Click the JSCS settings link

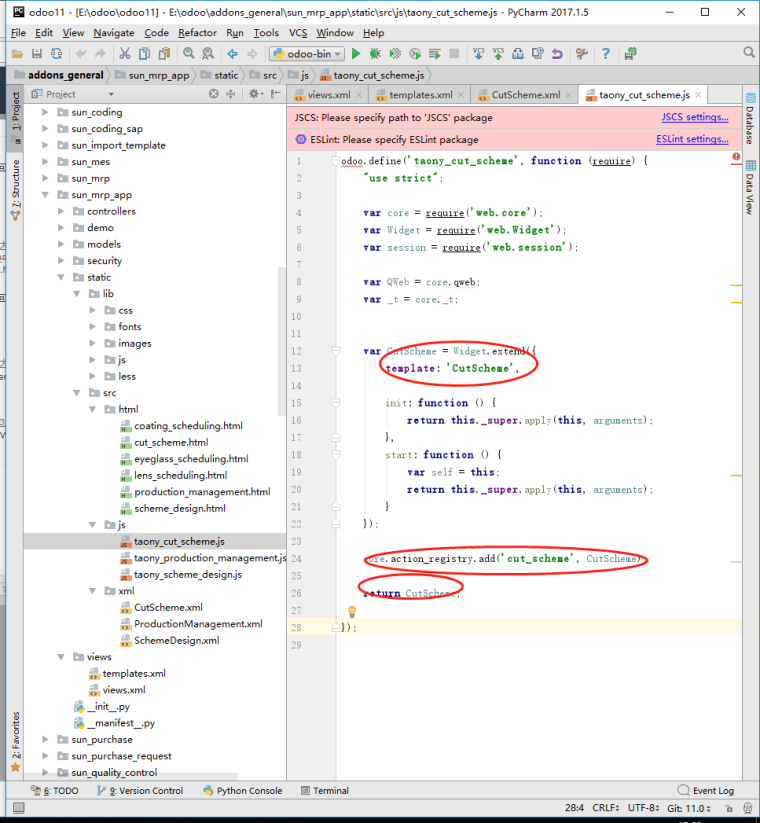(695, 117)
